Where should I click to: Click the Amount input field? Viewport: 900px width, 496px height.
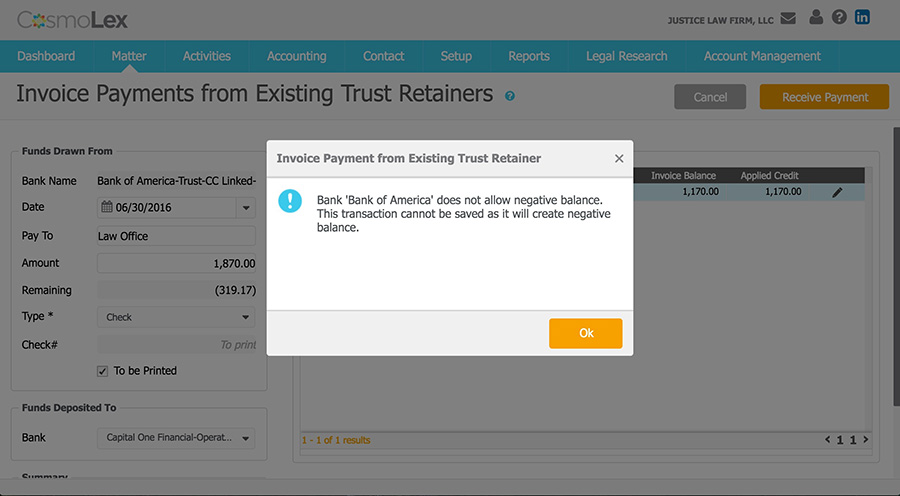point(176,264)
